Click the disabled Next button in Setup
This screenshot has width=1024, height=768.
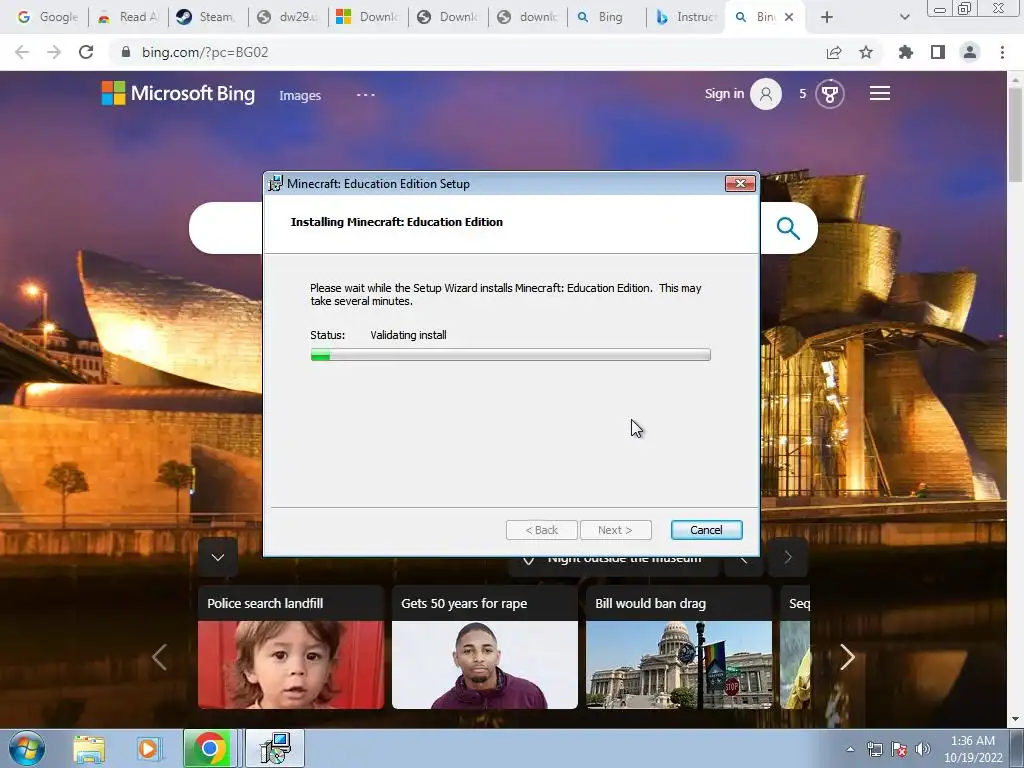(x=615, y=530)
